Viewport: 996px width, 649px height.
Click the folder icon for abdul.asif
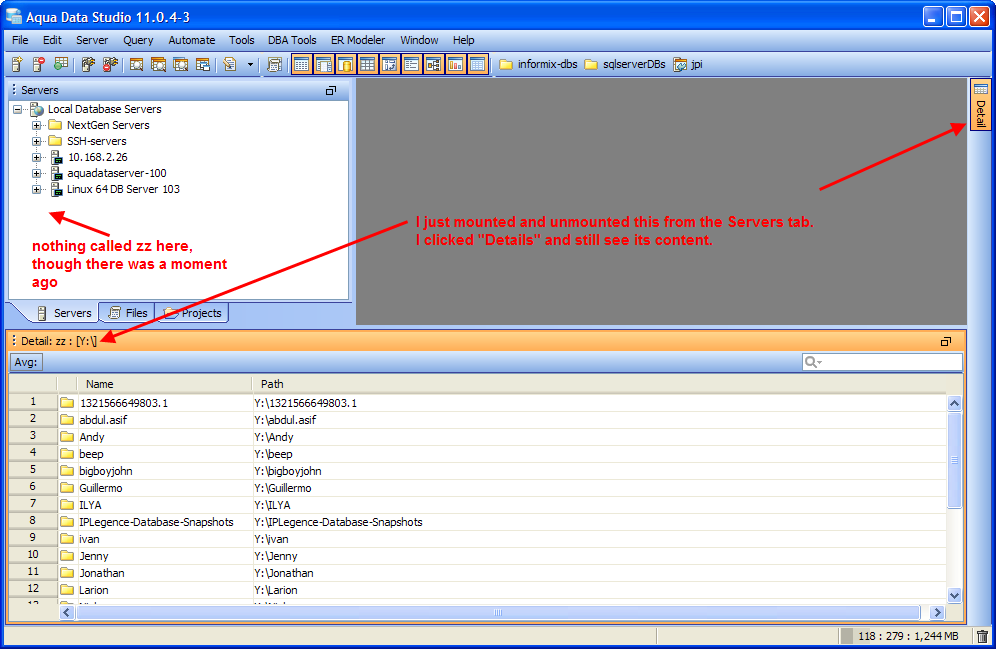tap(67, 420)
